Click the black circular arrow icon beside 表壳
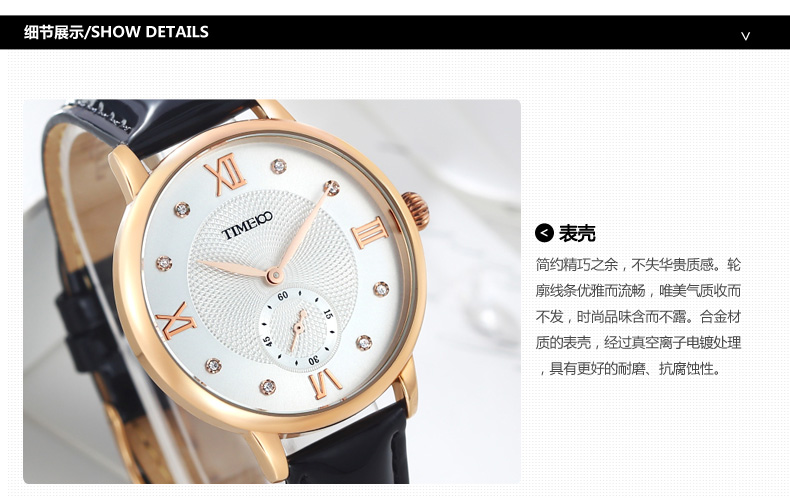This screenshot has width=790, height=498. tap(544, 233)
